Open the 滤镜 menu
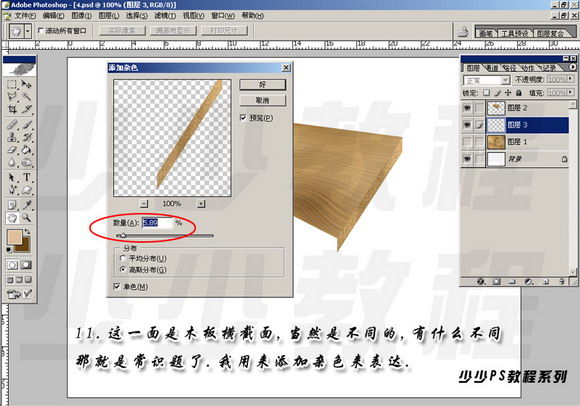The width and height of the screenshot is (580, 406). 165,16
